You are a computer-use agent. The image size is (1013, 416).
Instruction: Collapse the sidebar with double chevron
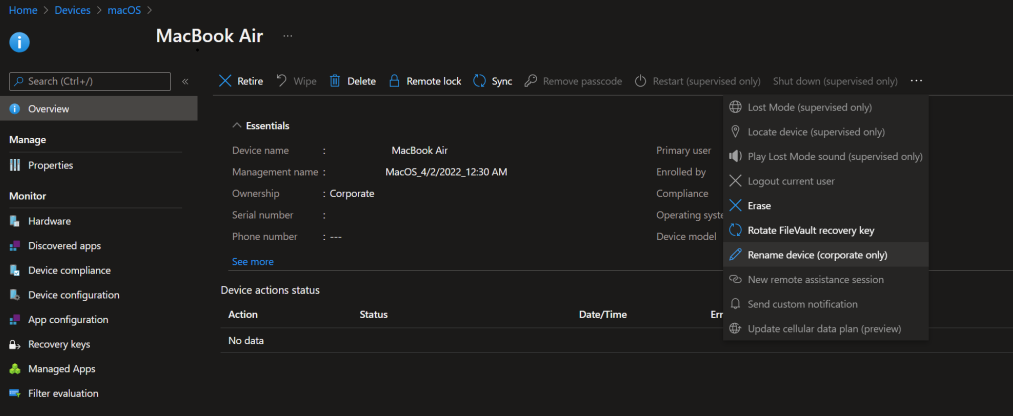point(185,81)
